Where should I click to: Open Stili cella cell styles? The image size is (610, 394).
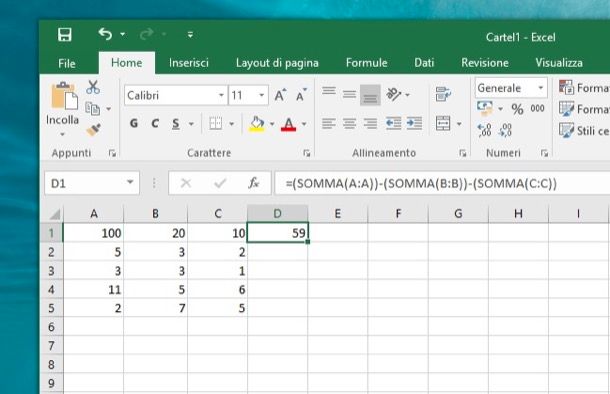tap(583, 130)
